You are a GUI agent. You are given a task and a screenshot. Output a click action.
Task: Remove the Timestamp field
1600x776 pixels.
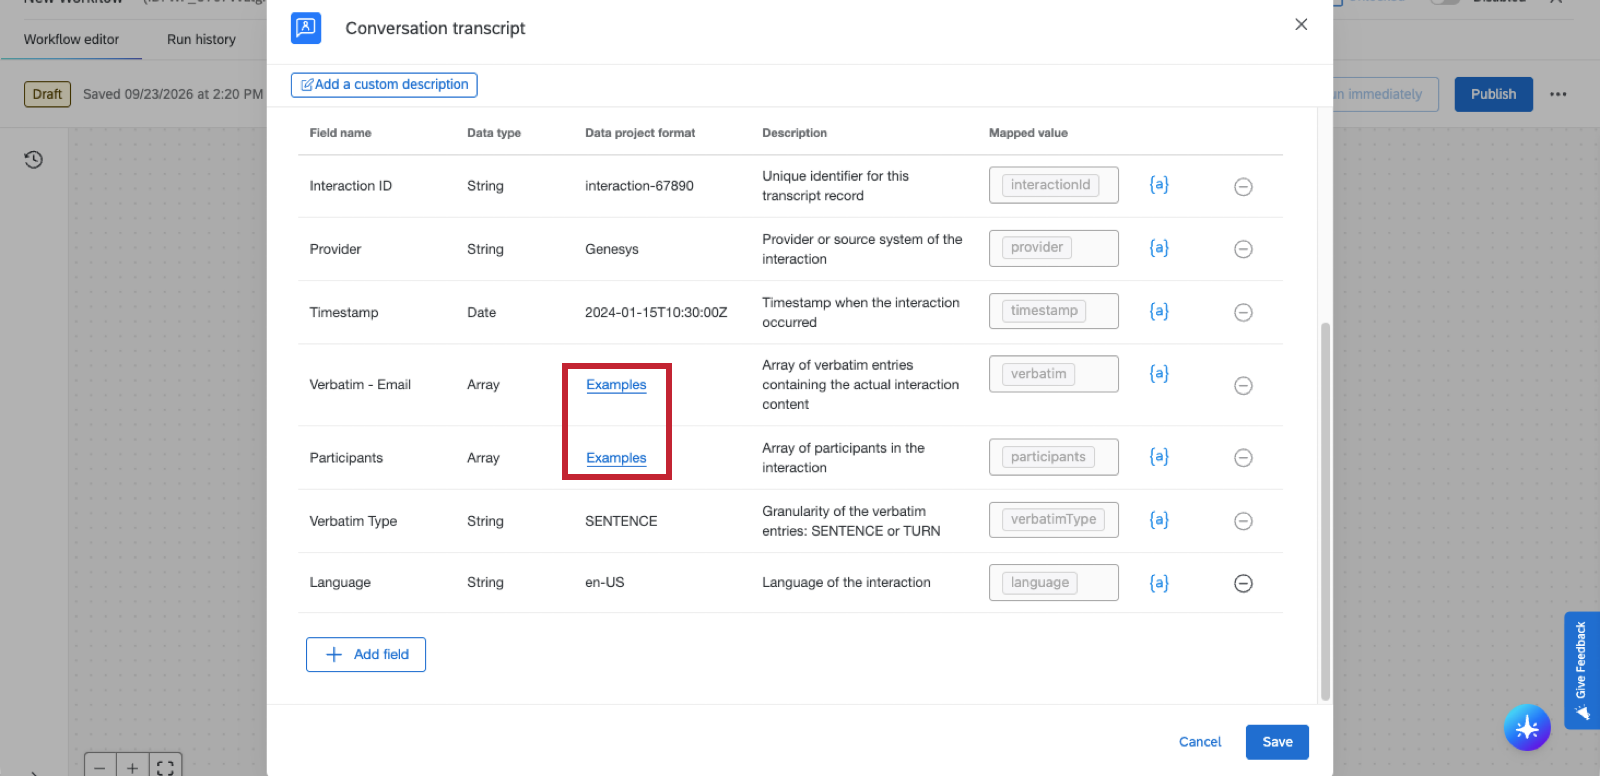coord(1243,313)
